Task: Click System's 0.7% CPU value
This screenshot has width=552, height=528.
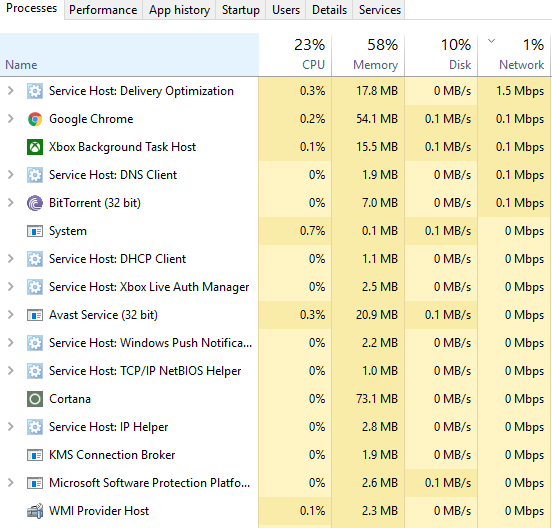Action: click(x=312, y=231)
